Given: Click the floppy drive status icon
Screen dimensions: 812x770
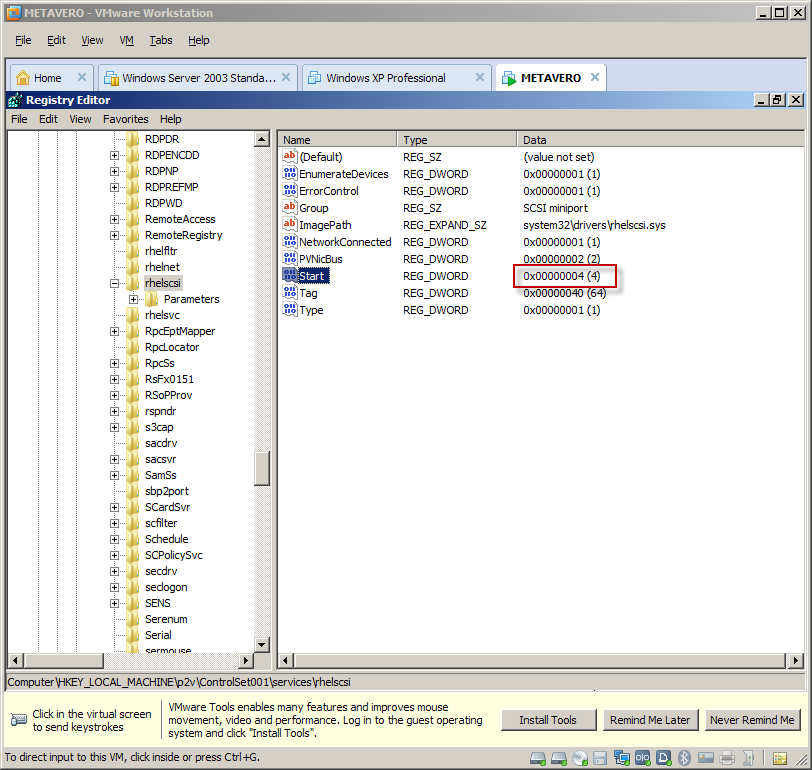Looking at the screenshot, I should (x=600, y=758).
